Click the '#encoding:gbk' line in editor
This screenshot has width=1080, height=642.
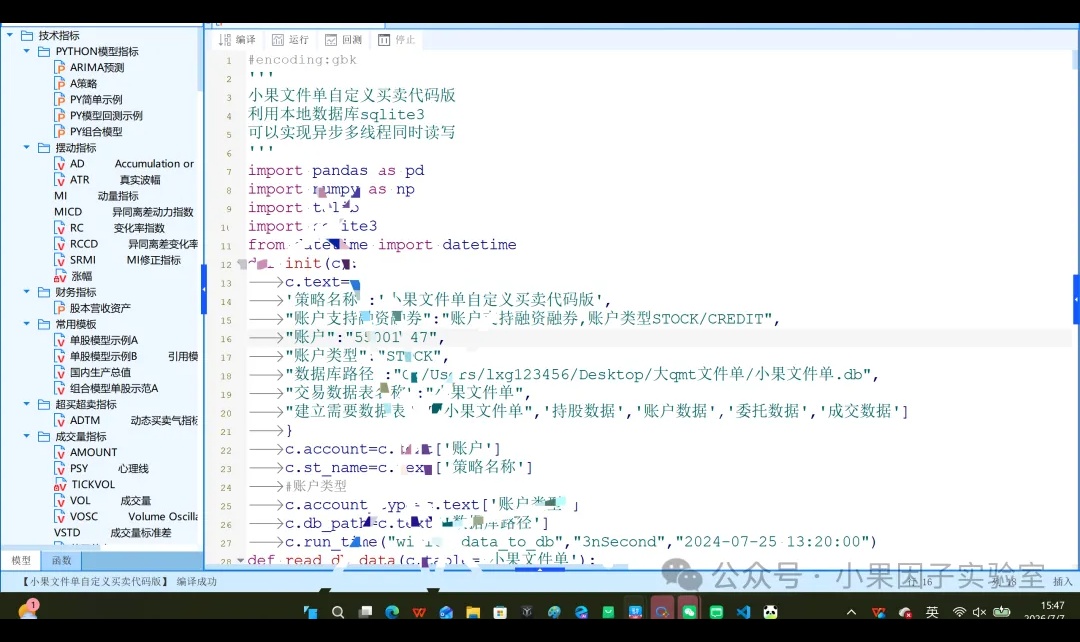click(302, 59)
